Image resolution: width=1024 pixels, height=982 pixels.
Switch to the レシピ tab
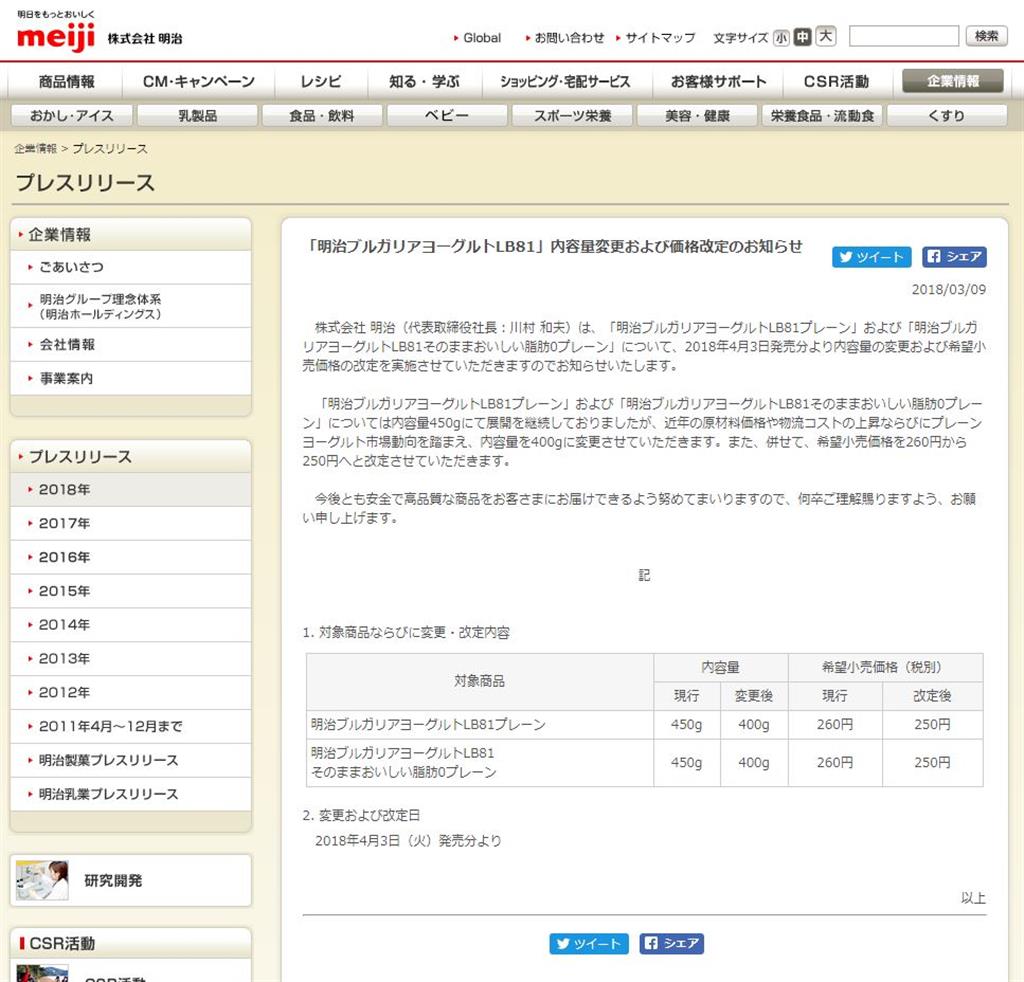tap(321, 81)
